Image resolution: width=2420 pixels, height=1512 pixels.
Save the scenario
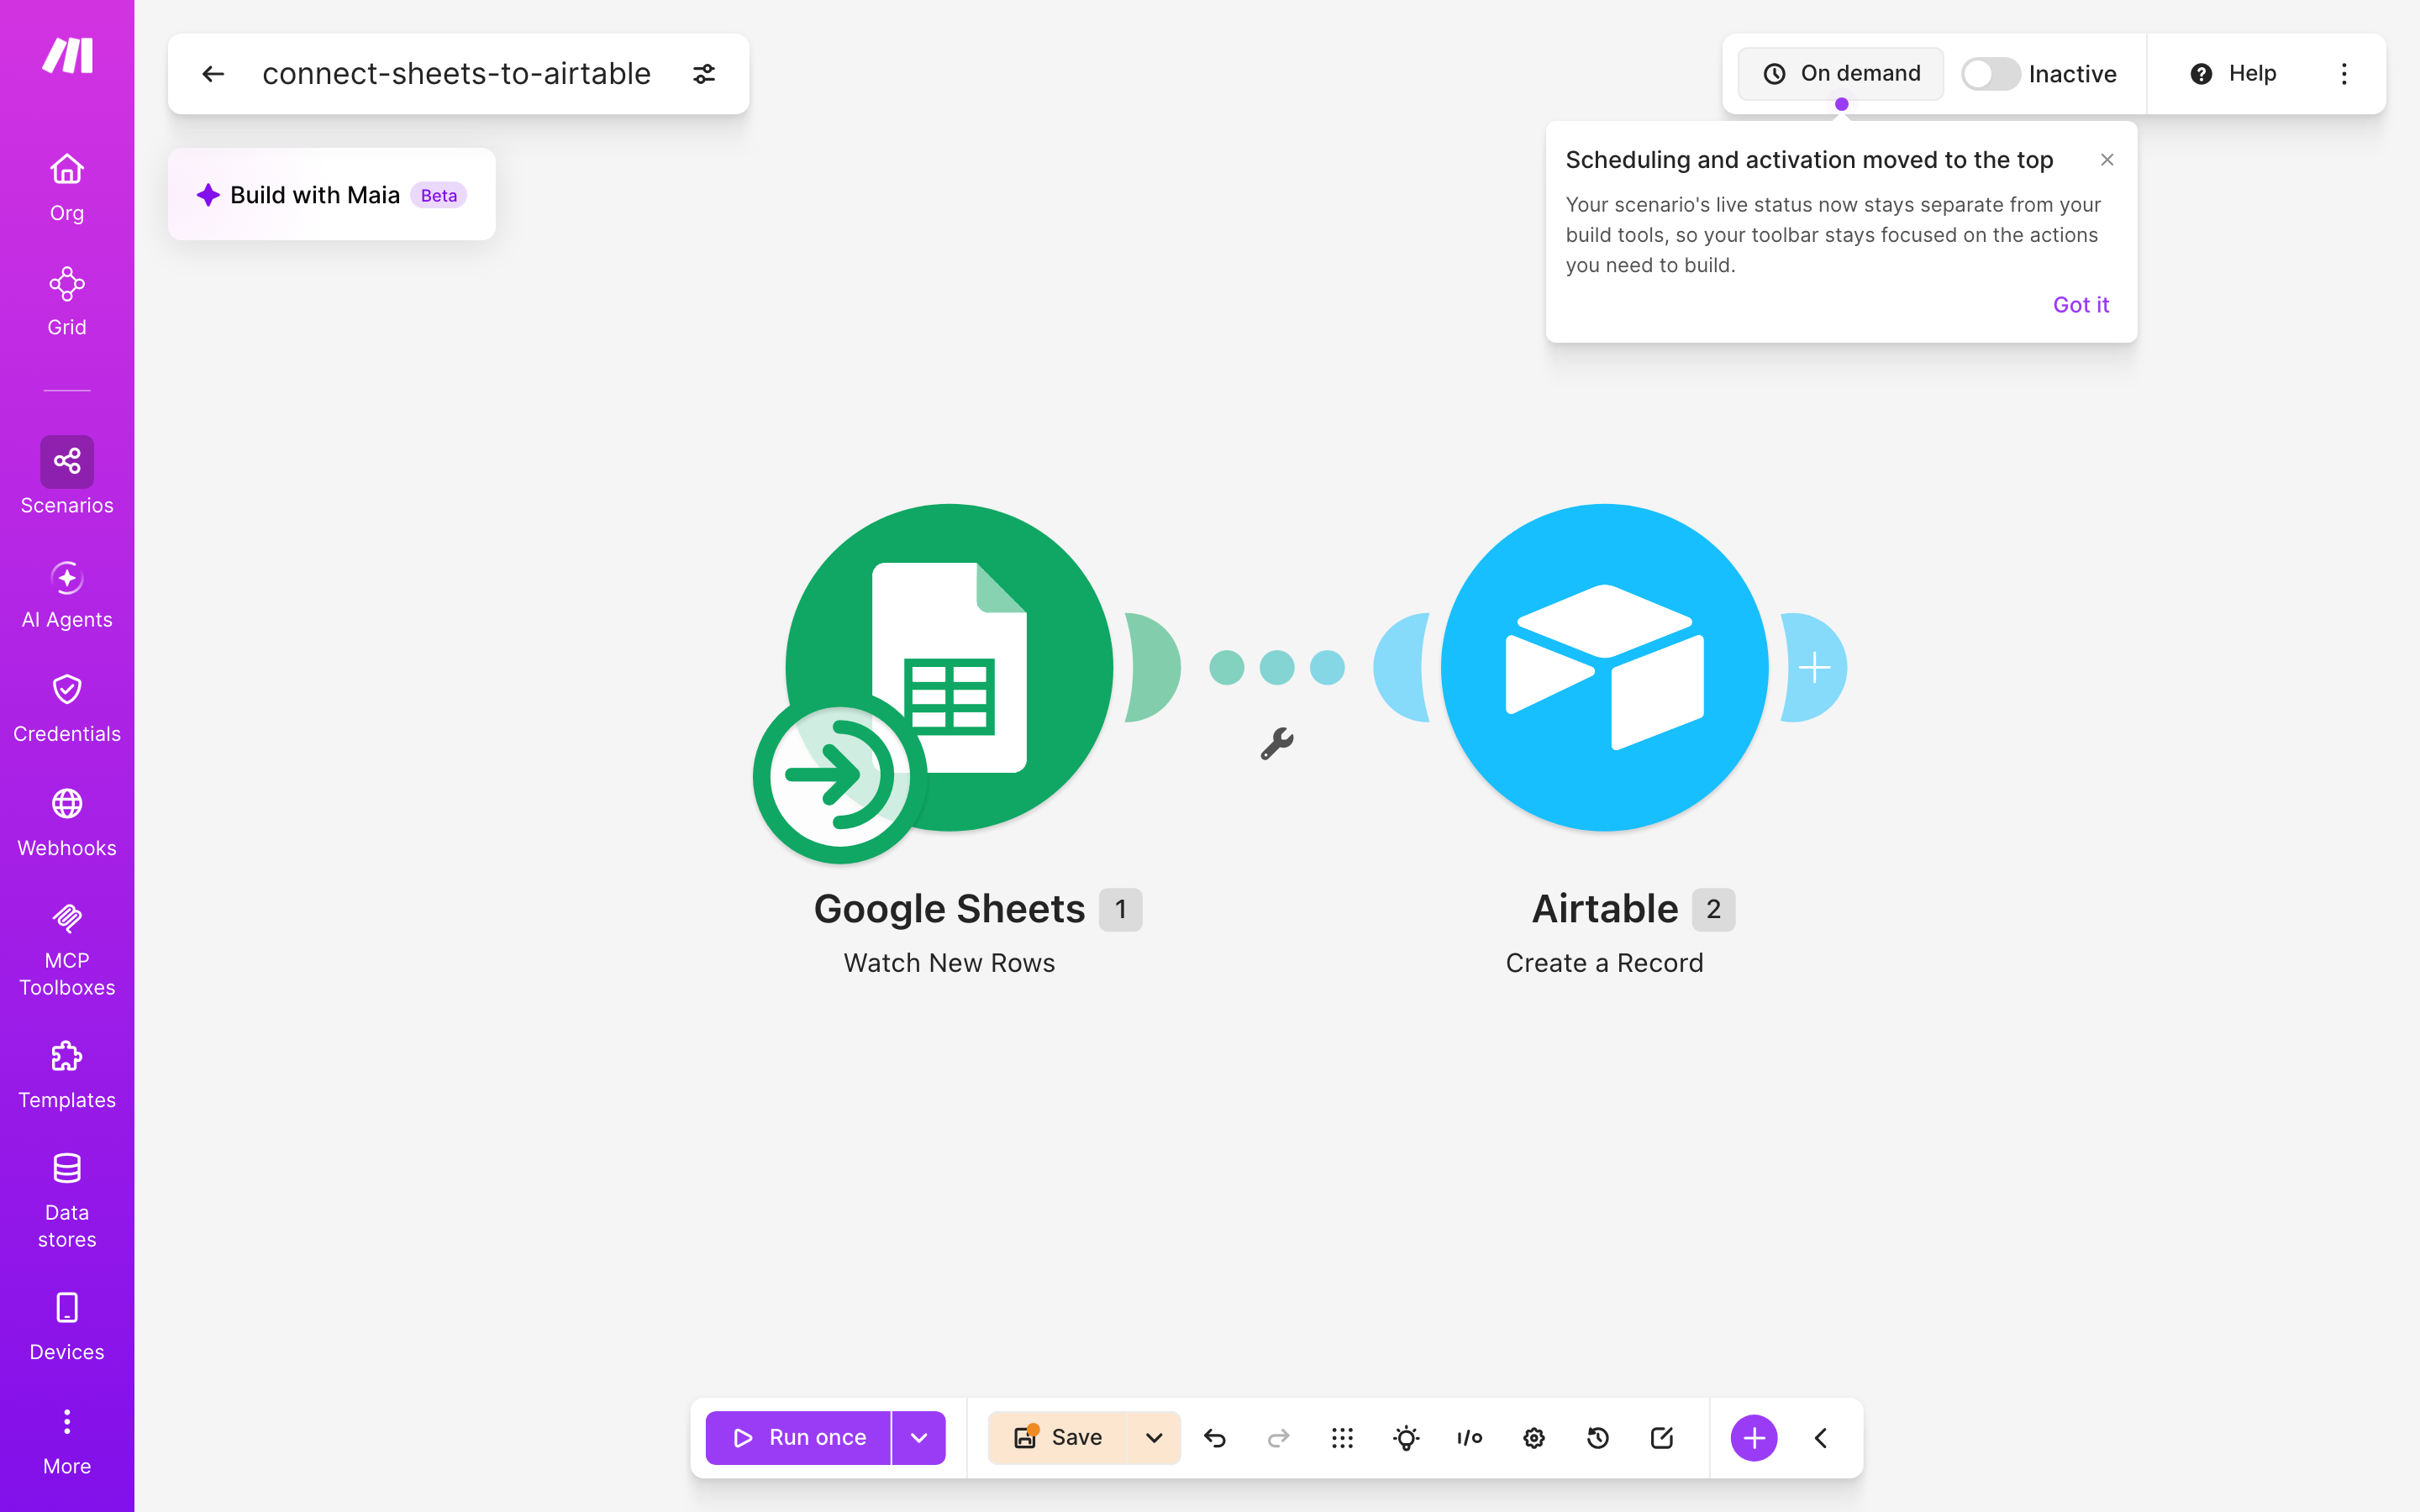coord(1057,1438)
